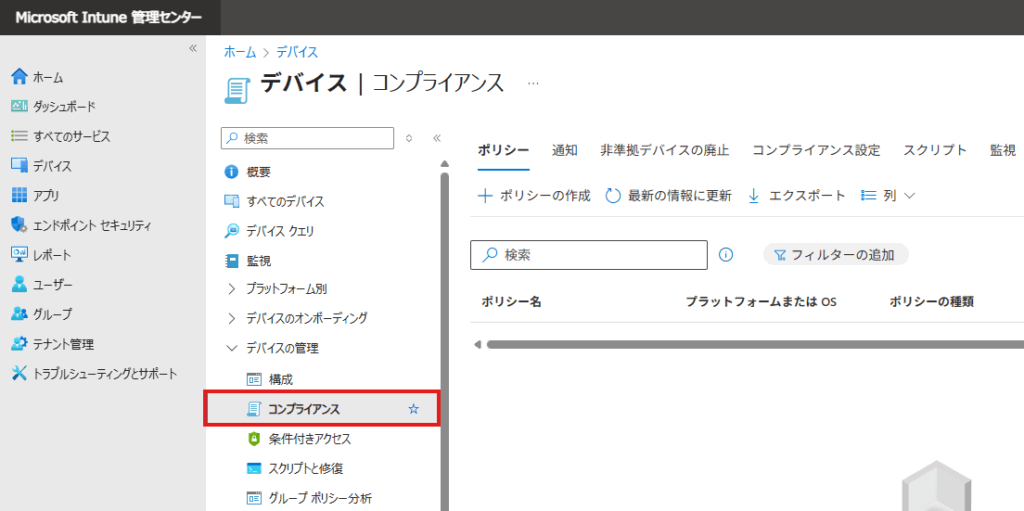
Task: Click the policy list 検索 field
Action: pos(588,255)
